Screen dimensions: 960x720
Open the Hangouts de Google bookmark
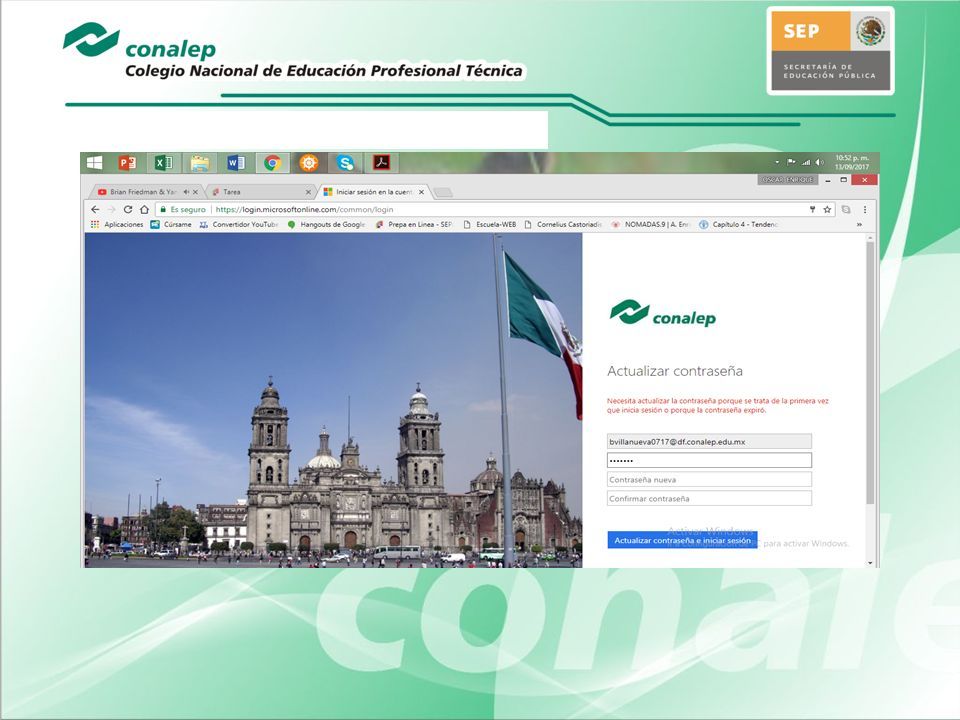coord(326,225)
